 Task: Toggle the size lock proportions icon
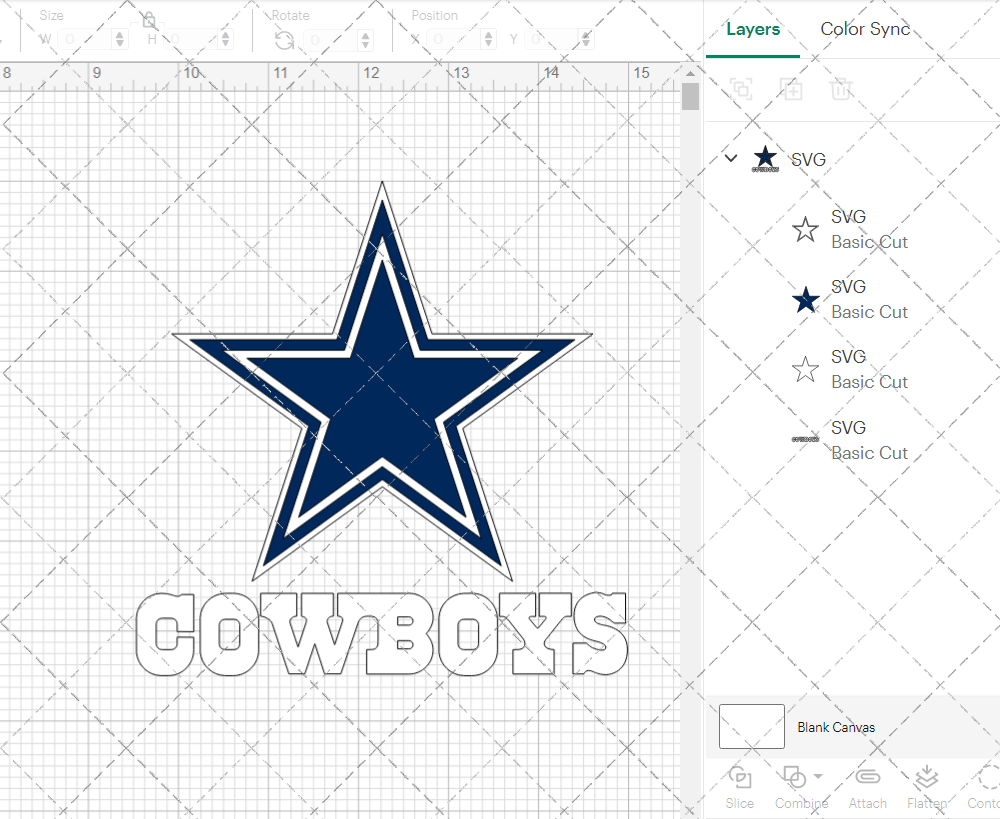pyautogui.click(x=149, y=20)
